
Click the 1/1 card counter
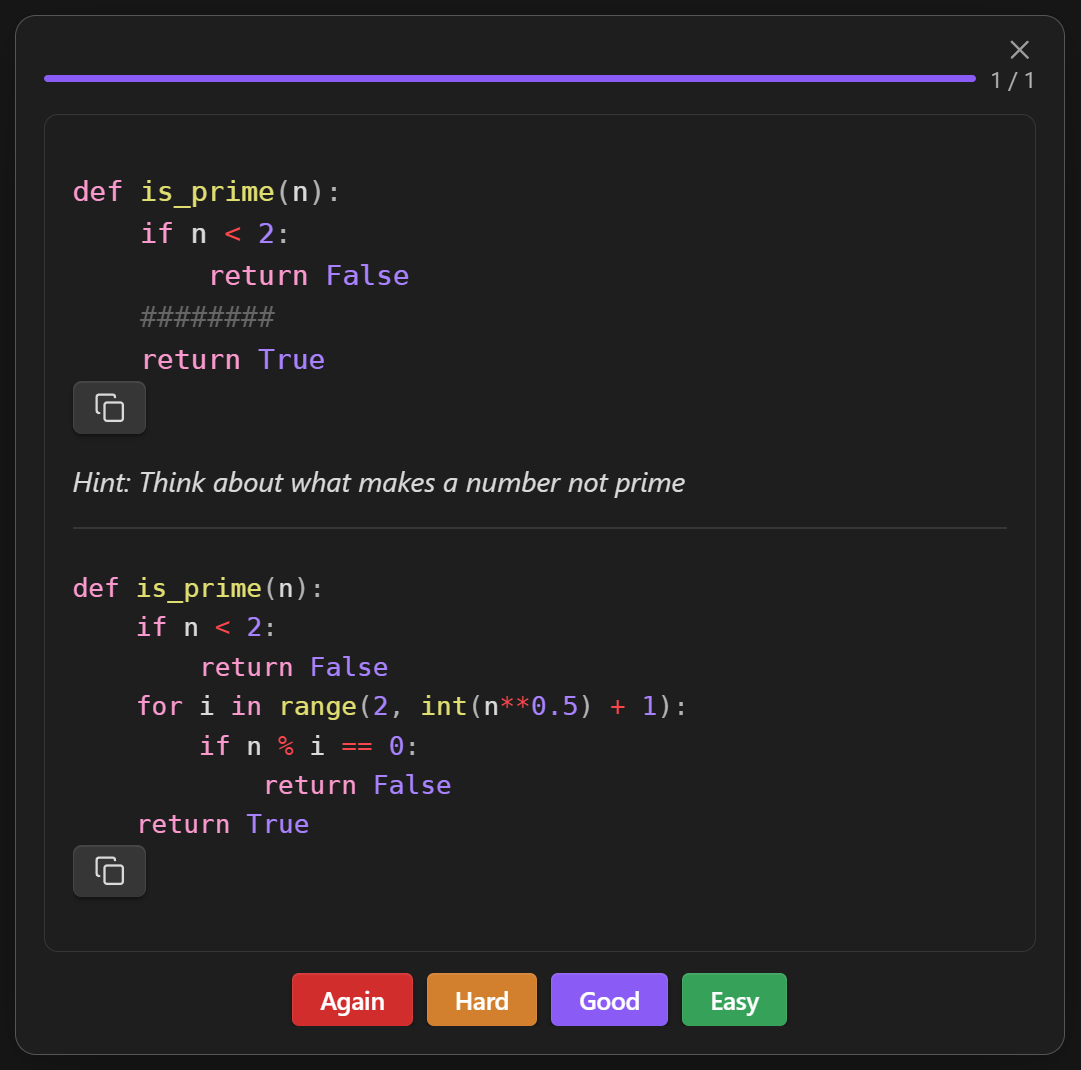[x=1013, y=80]
